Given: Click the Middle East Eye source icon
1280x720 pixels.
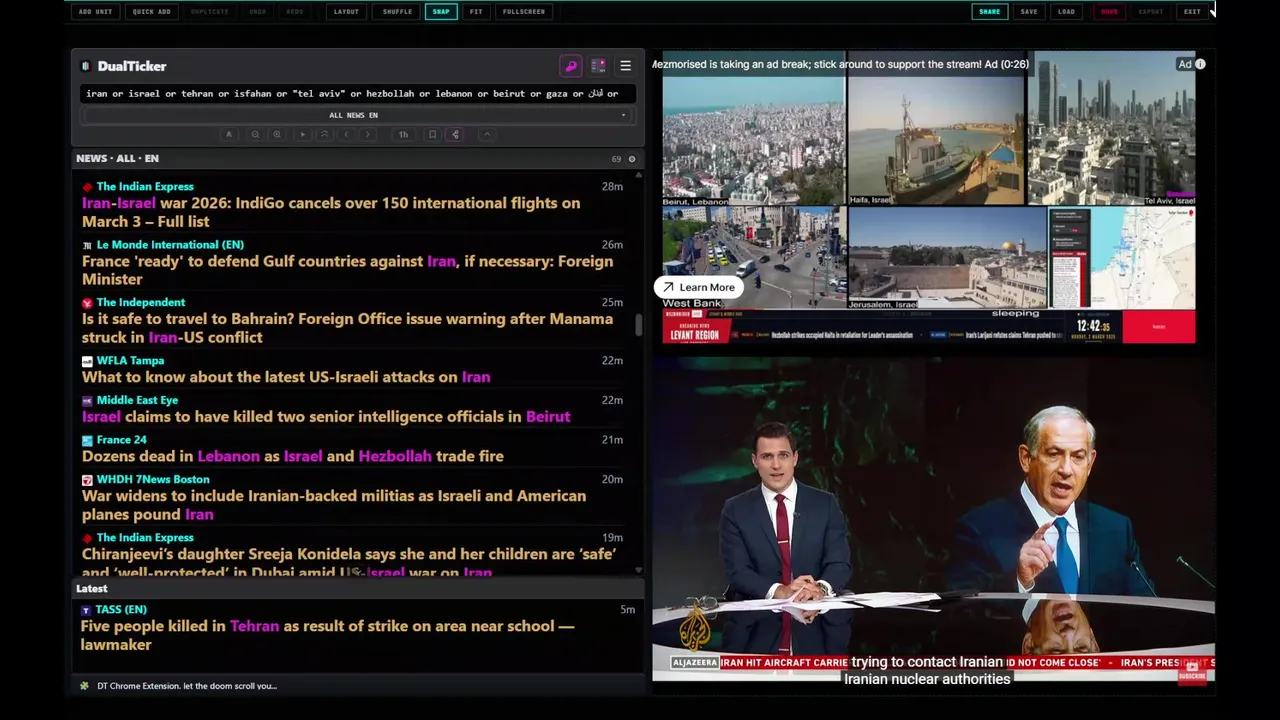Looking at the screenshot, I should pyautogui.click(x=87, y=401).
